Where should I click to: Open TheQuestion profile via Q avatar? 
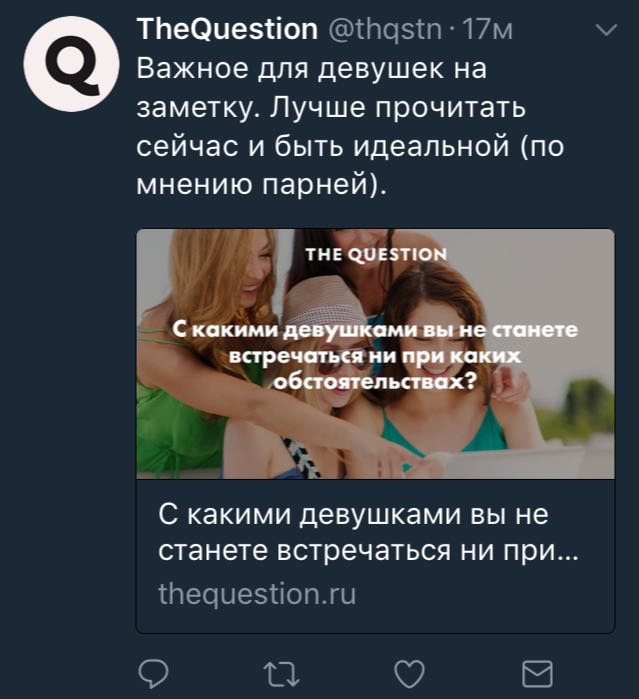(71, 64)
